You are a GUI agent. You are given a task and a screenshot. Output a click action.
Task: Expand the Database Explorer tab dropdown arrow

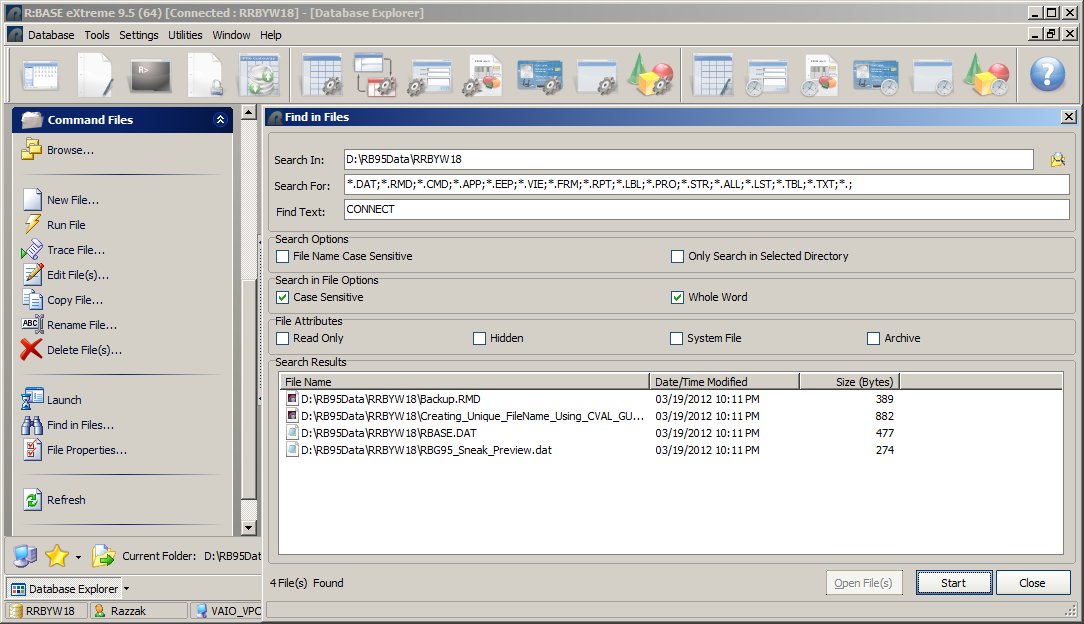point(126,589)
